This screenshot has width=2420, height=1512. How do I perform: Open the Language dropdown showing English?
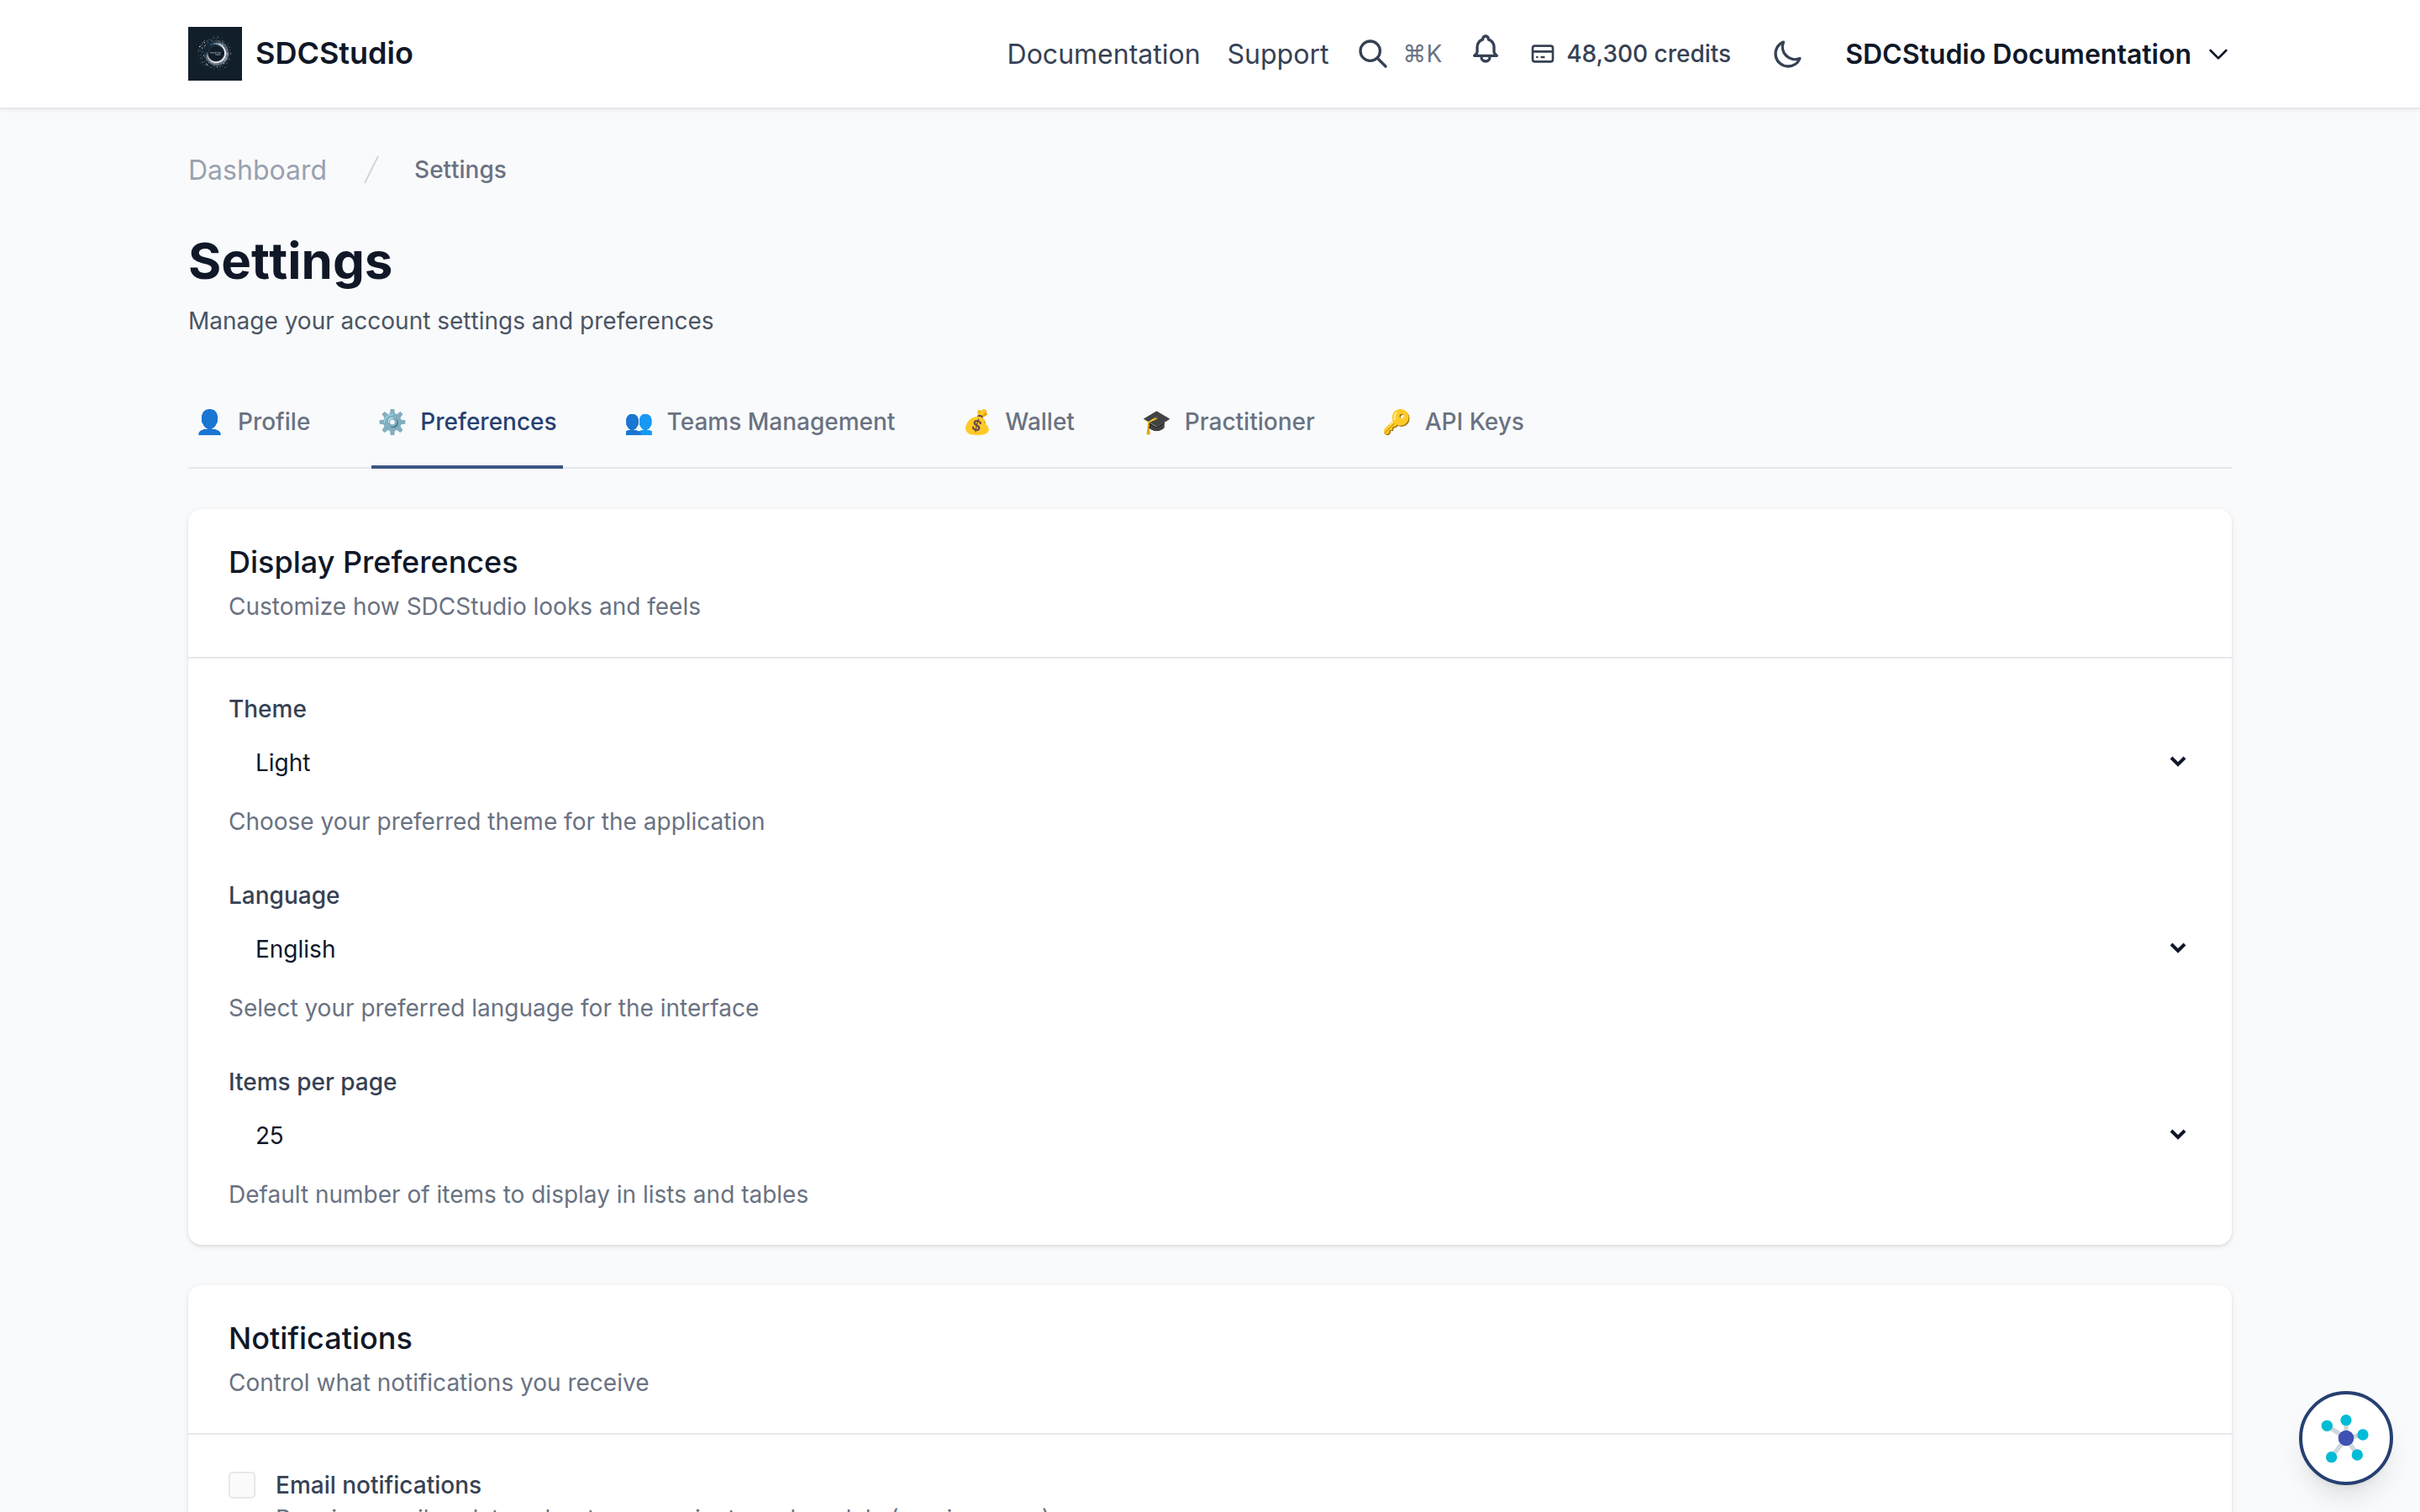click(1209, 949)
